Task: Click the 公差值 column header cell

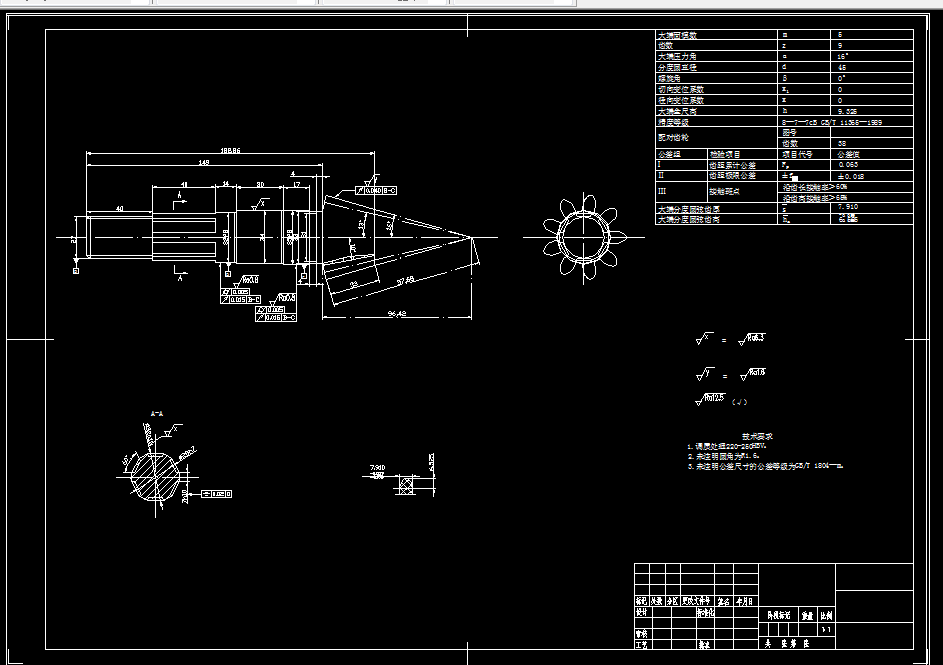Action: click(x=872, y=155)
